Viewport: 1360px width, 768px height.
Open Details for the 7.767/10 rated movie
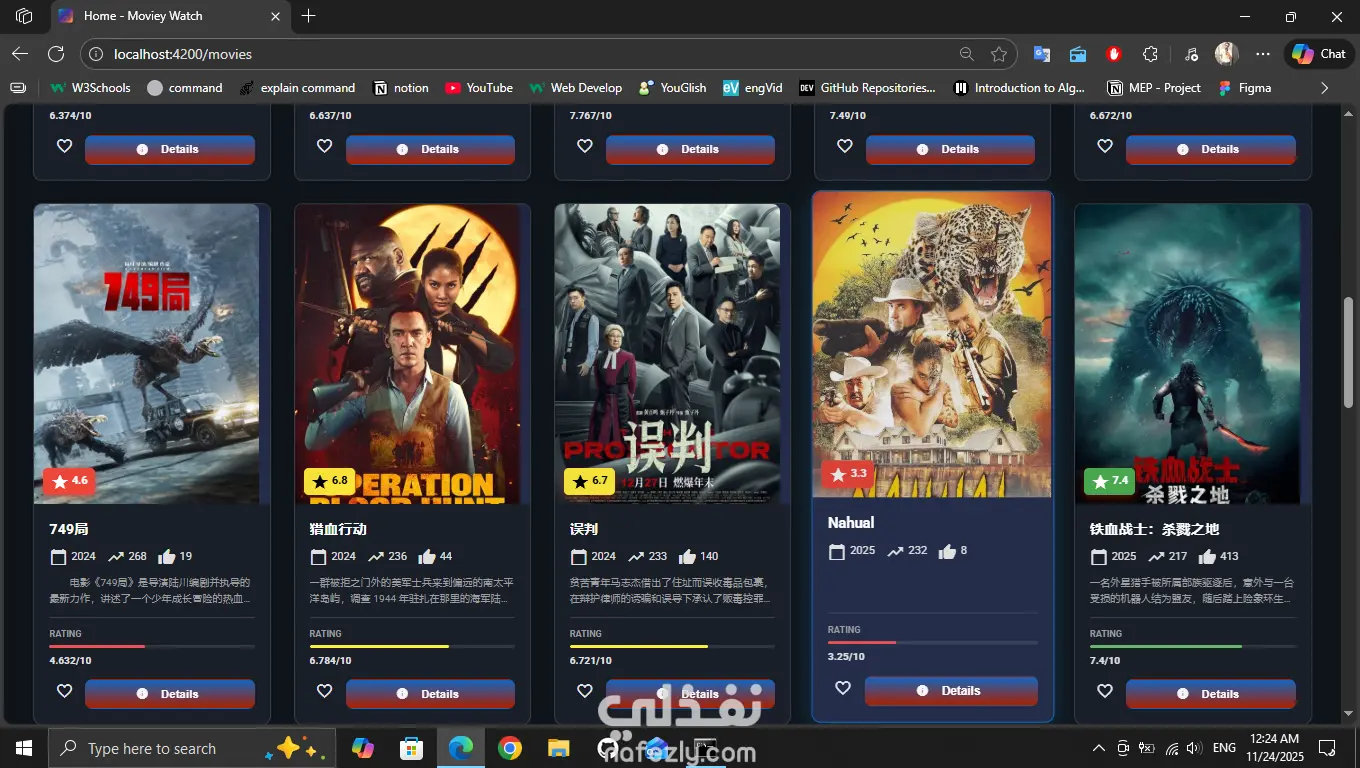(x=690, y=149)
